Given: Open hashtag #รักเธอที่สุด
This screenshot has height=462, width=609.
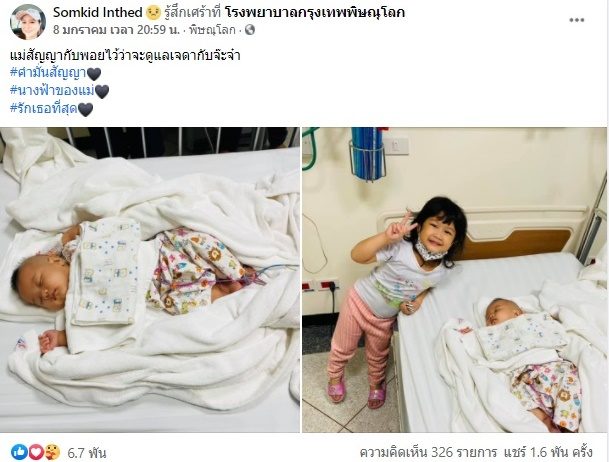Looking at the screenshot, I should pyautogui.click(x=44, y=109).
